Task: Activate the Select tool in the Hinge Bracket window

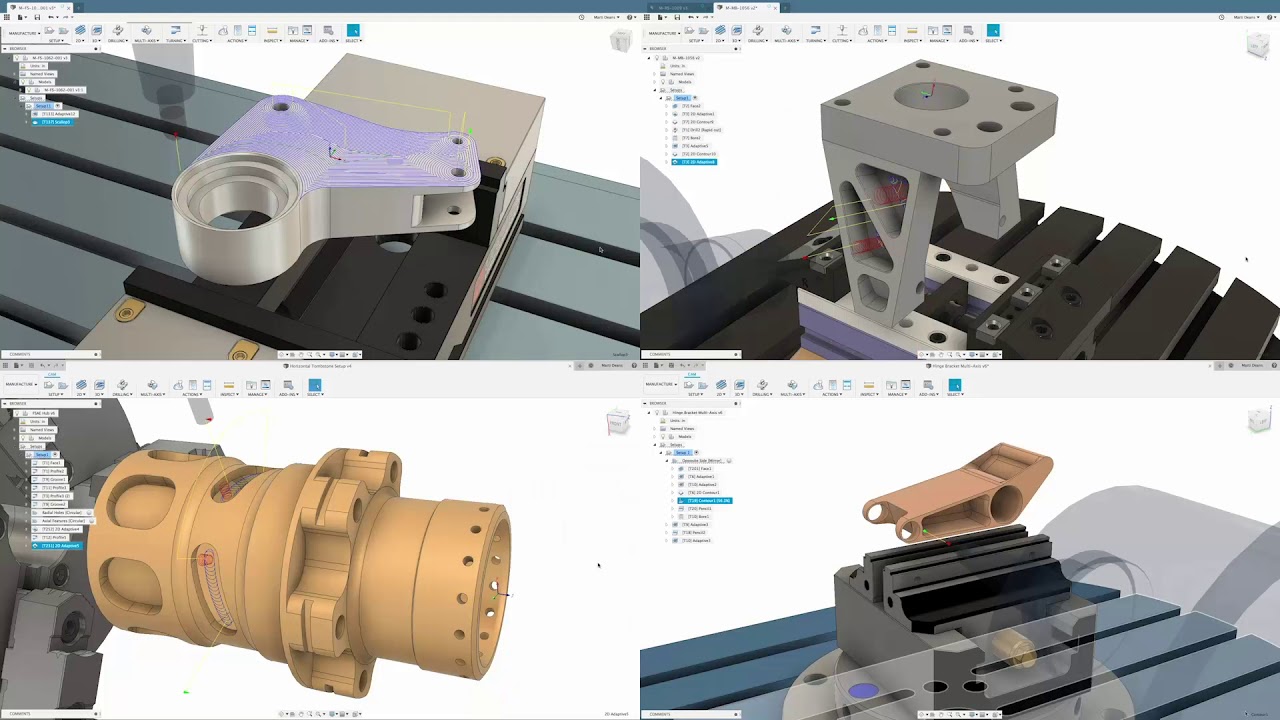Action: [x=955, y=386]
